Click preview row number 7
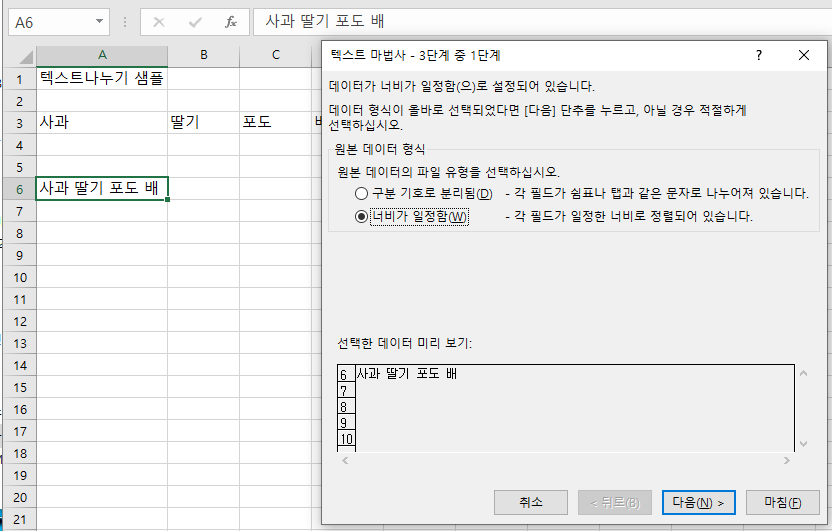832x531 pixels. [344, 391]
